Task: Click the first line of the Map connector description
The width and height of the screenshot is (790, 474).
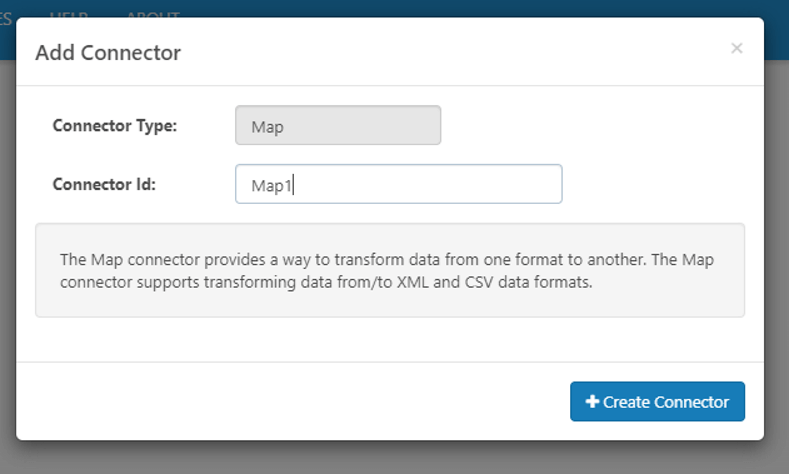Action: click(387, 260)
